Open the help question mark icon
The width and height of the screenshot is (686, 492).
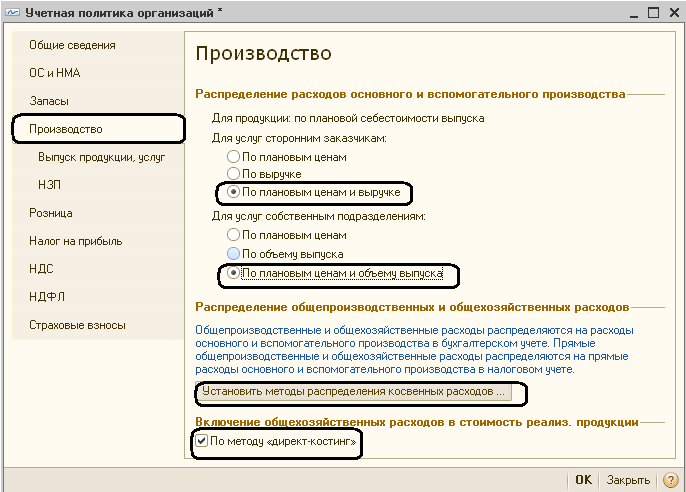(x=671, y=480)
